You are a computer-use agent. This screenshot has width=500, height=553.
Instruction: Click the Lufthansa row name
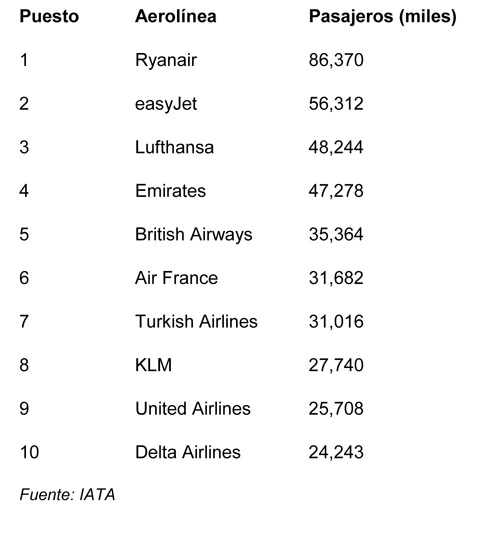coord(175,147)
